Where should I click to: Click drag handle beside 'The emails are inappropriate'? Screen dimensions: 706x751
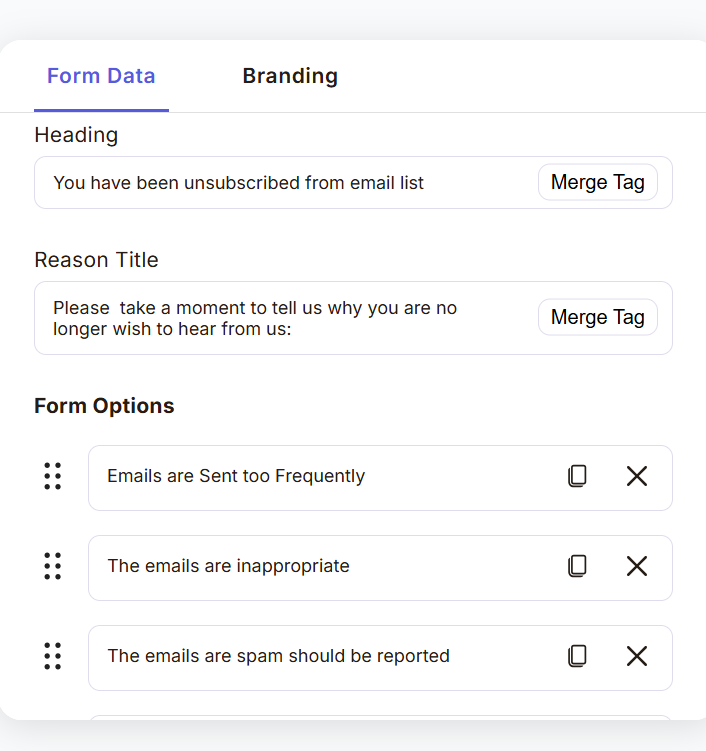click(53, 566)
